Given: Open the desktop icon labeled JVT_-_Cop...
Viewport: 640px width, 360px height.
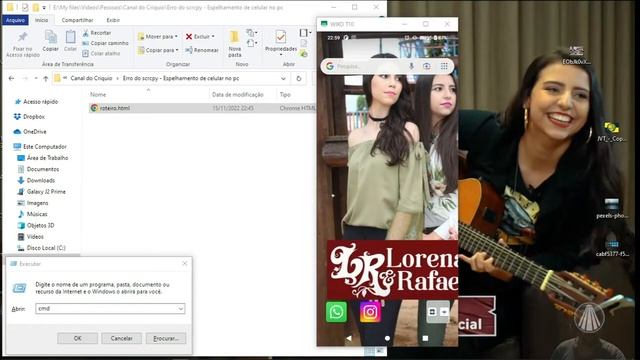Looking at the screenshot, I should [611, 132].
